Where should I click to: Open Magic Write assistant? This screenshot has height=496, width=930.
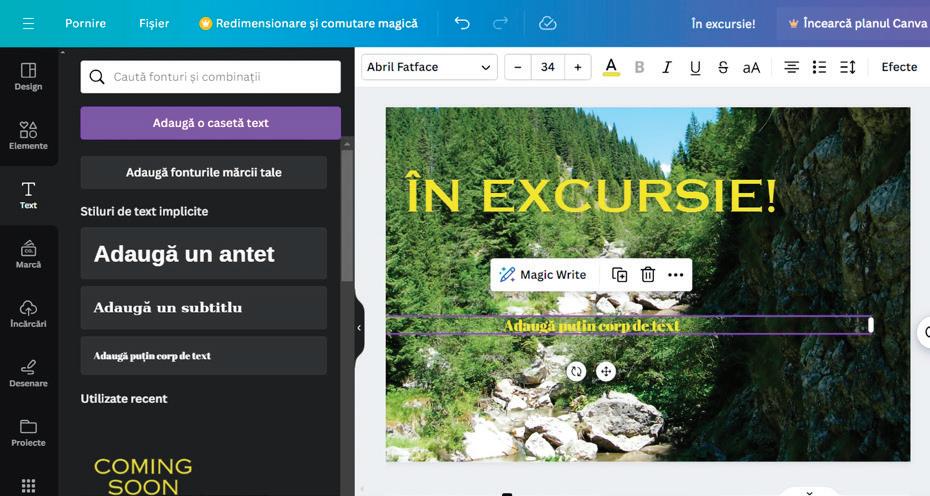[542, 275]
